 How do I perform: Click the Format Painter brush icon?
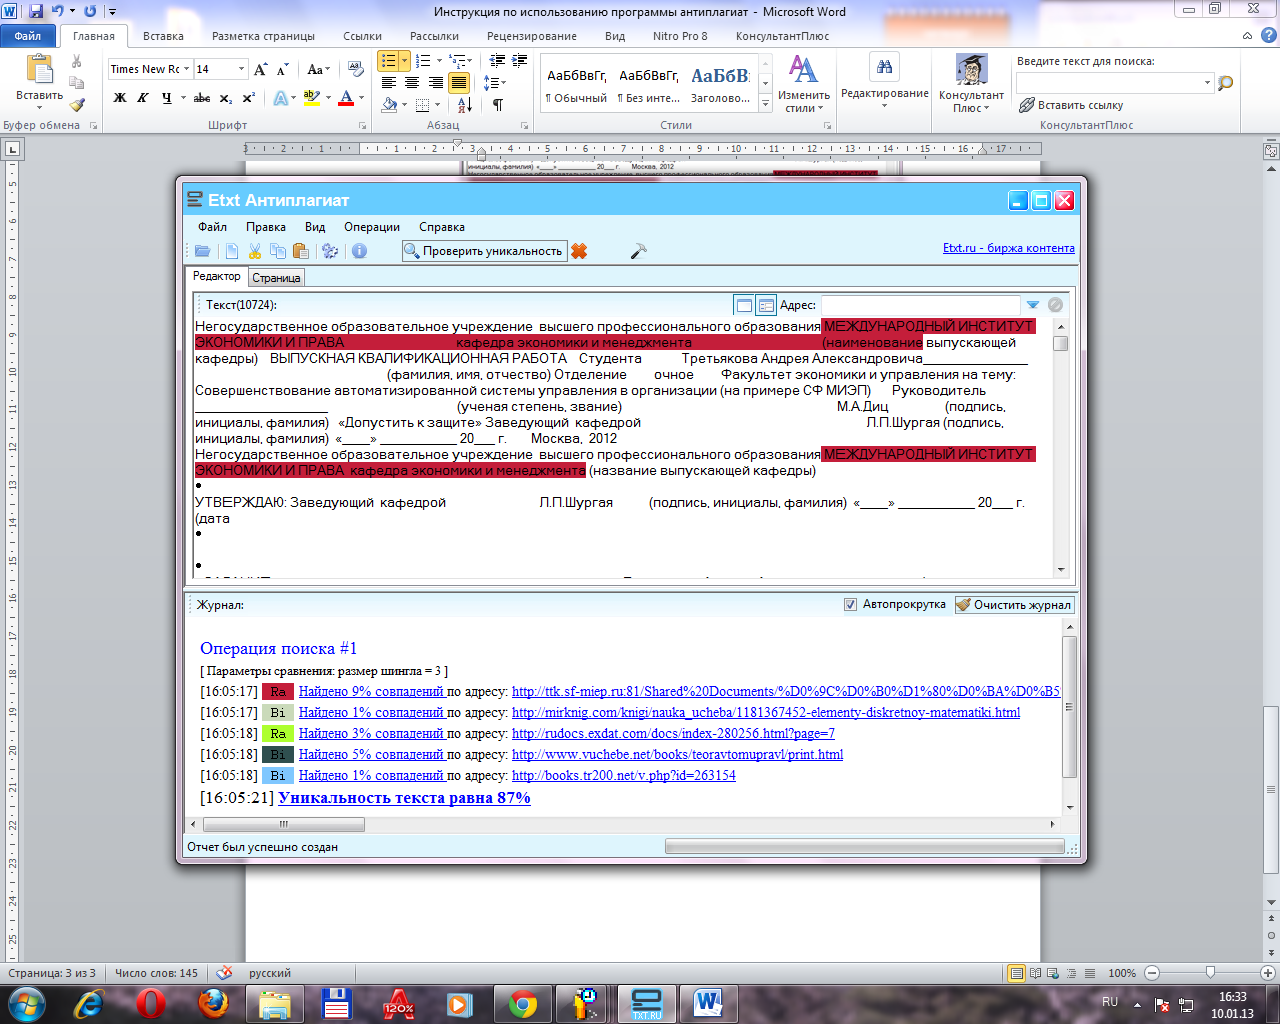[77, 104]
